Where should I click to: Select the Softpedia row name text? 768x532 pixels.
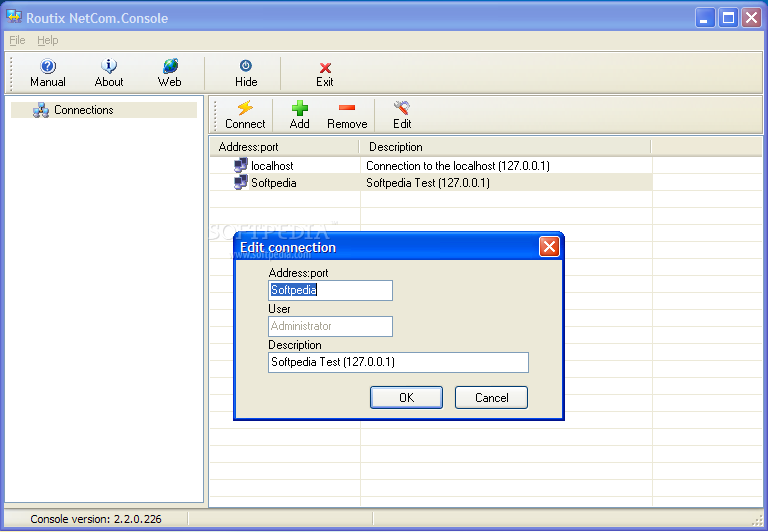274,183
